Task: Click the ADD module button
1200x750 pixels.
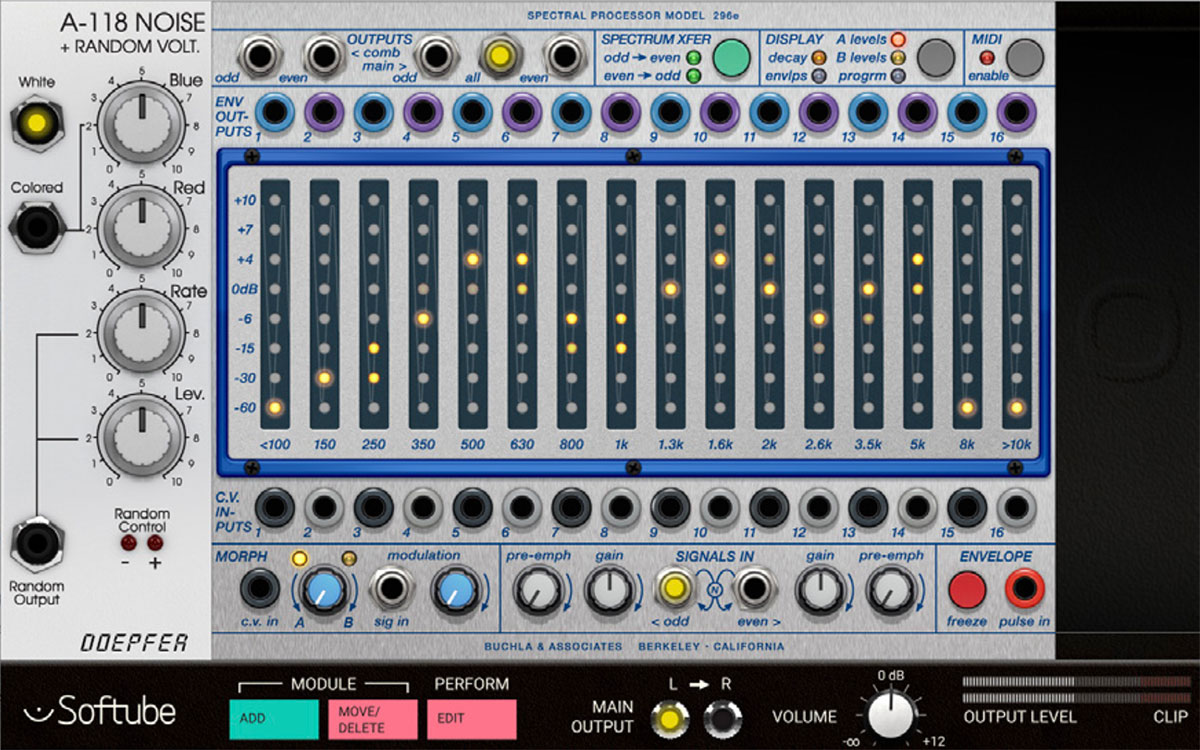Action: click(x=273, y=719)
